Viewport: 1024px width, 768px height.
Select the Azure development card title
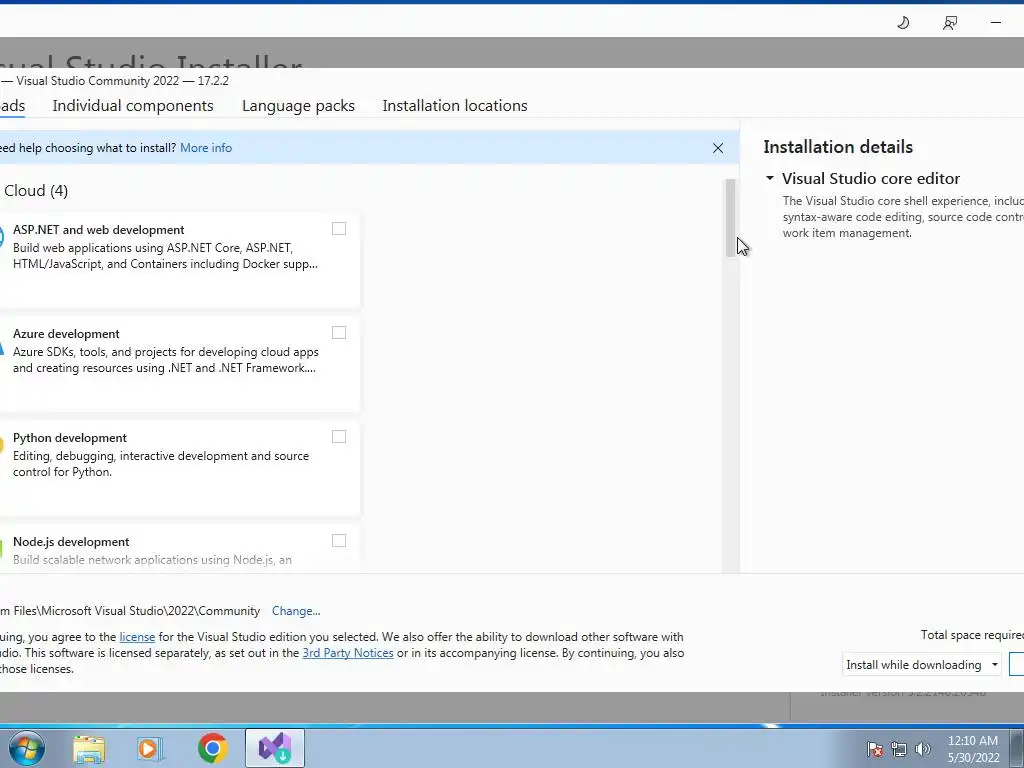coord(66,334)
